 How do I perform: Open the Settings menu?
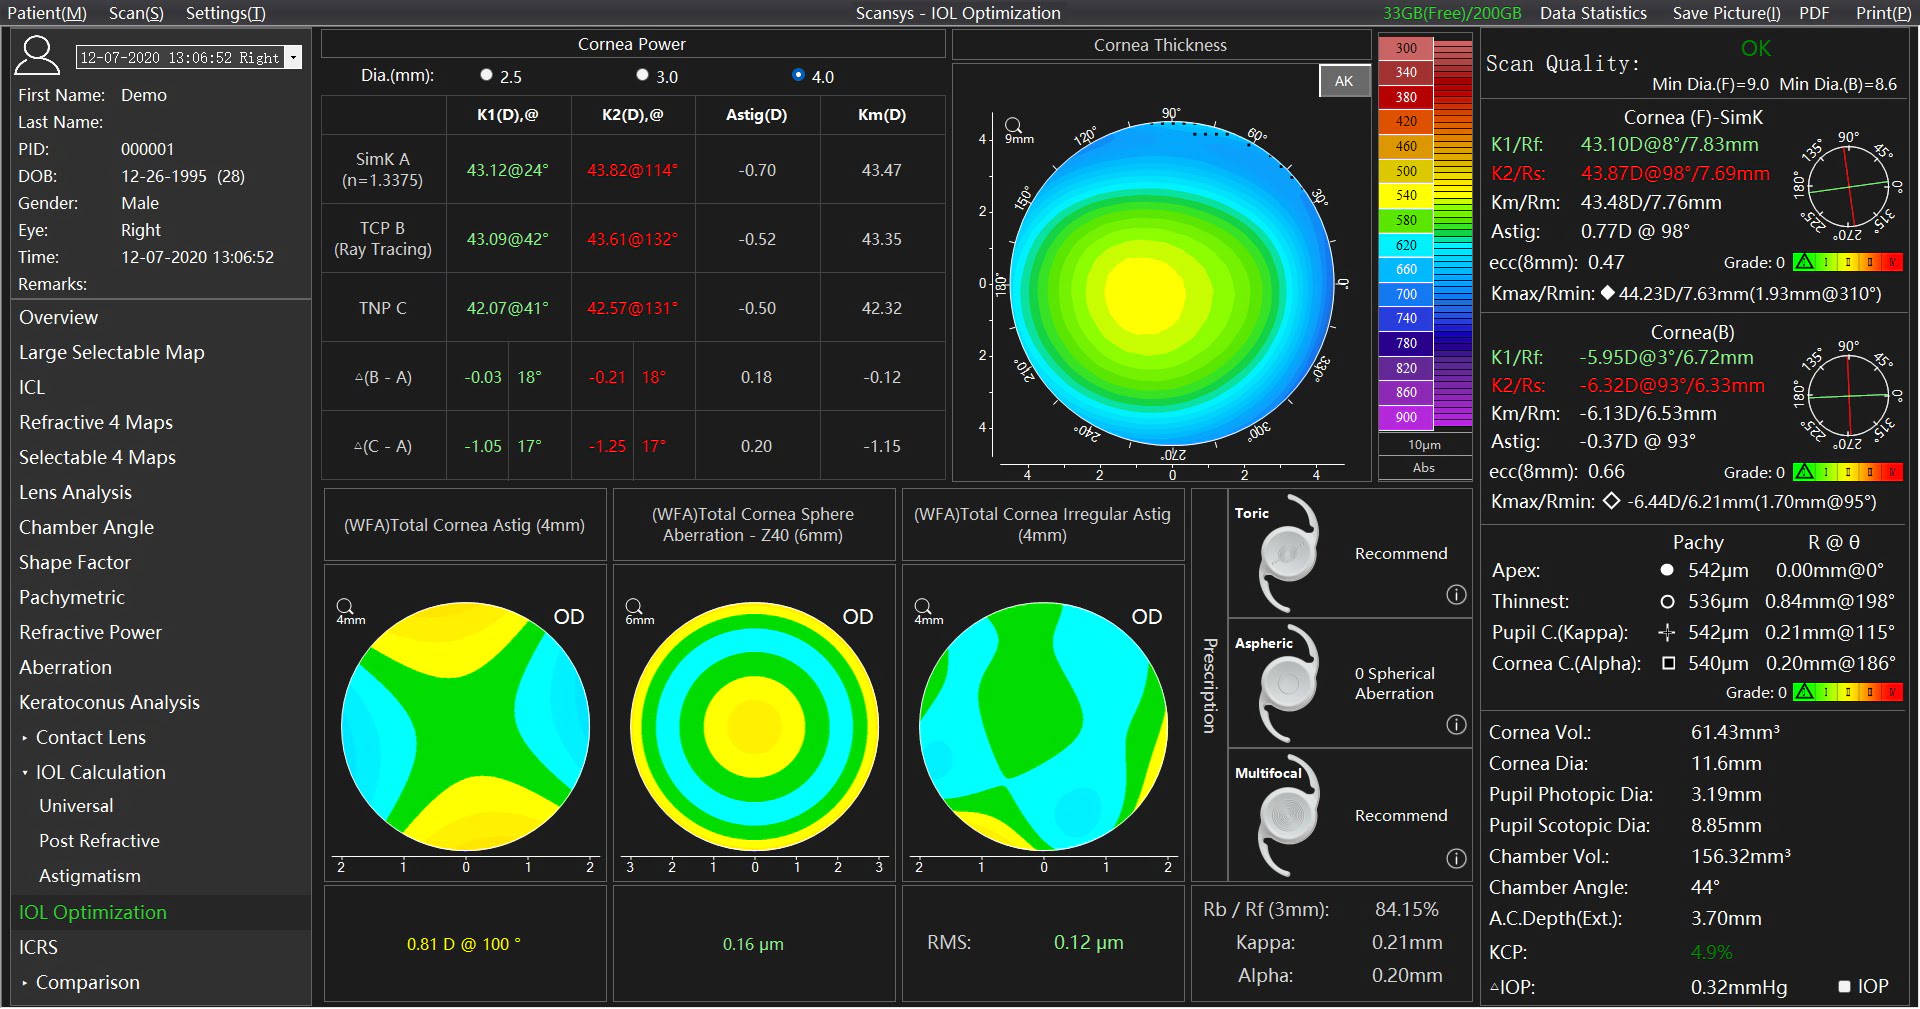[x=225, y=13]
